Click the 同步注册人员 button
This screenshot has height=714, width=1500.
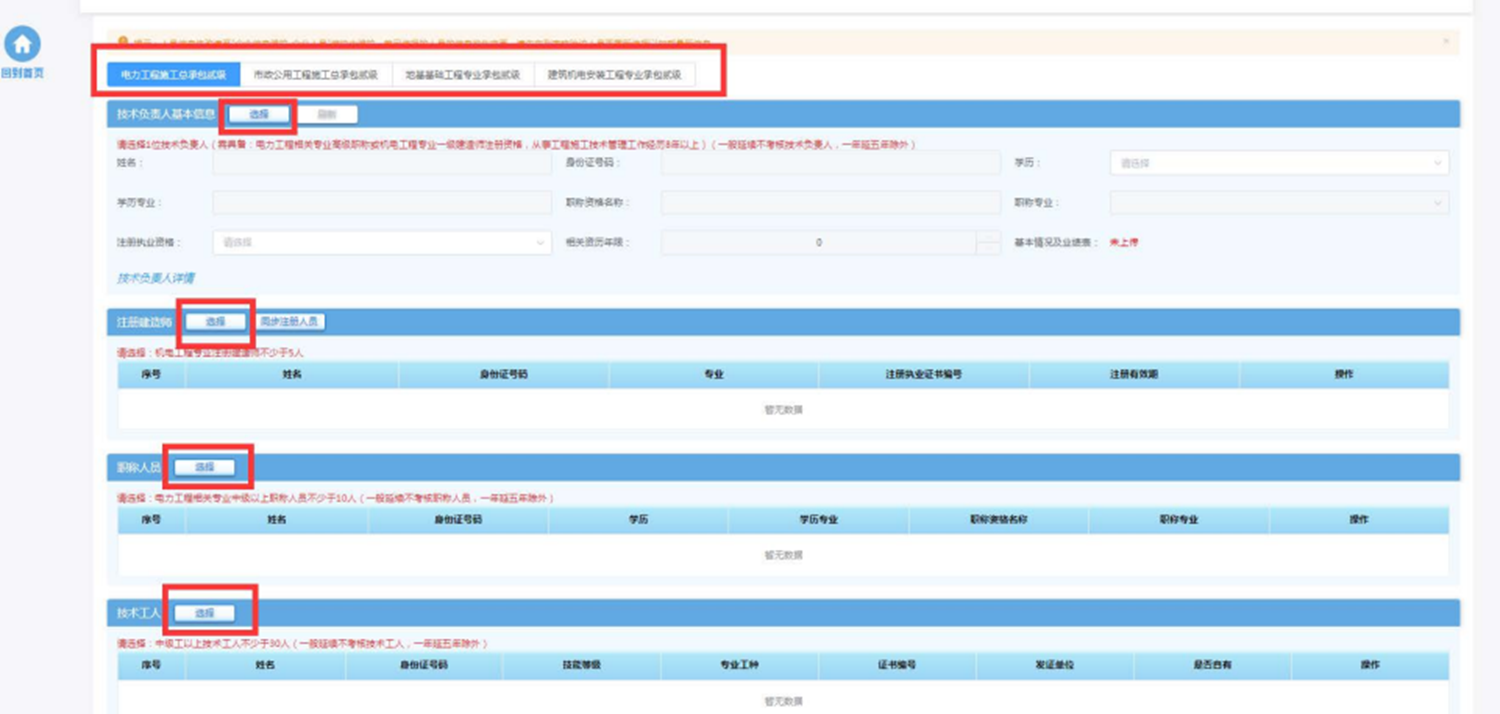[x=288, y=322]
